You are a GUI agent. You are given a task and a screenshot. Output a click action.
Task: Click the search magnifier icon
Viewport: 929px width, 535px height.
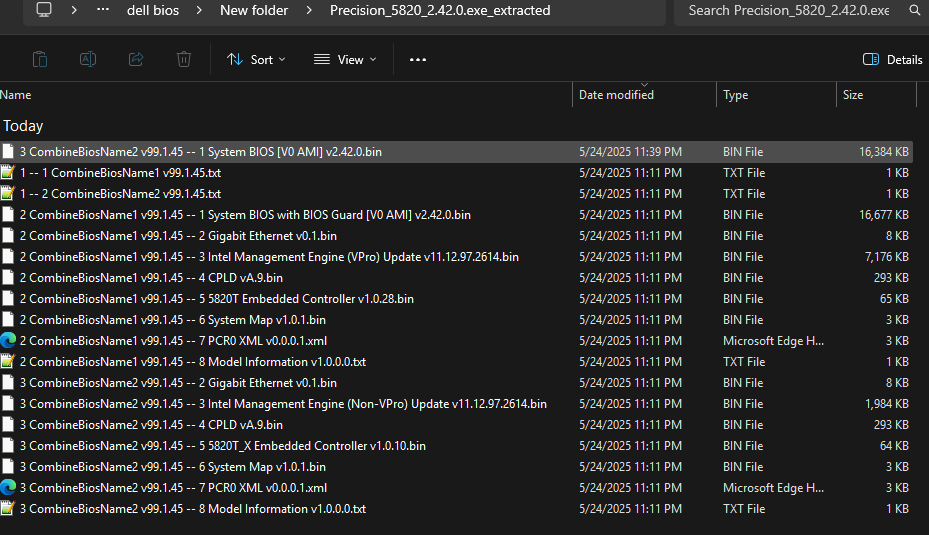[915, 10]
